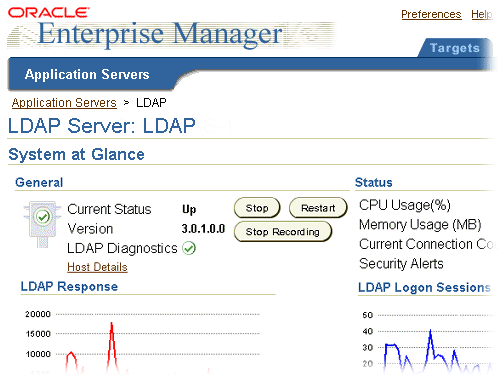The width and height of the screenshot is (498, 375).
Task: Click the 'General' section heading
Action: click(39, 183)
